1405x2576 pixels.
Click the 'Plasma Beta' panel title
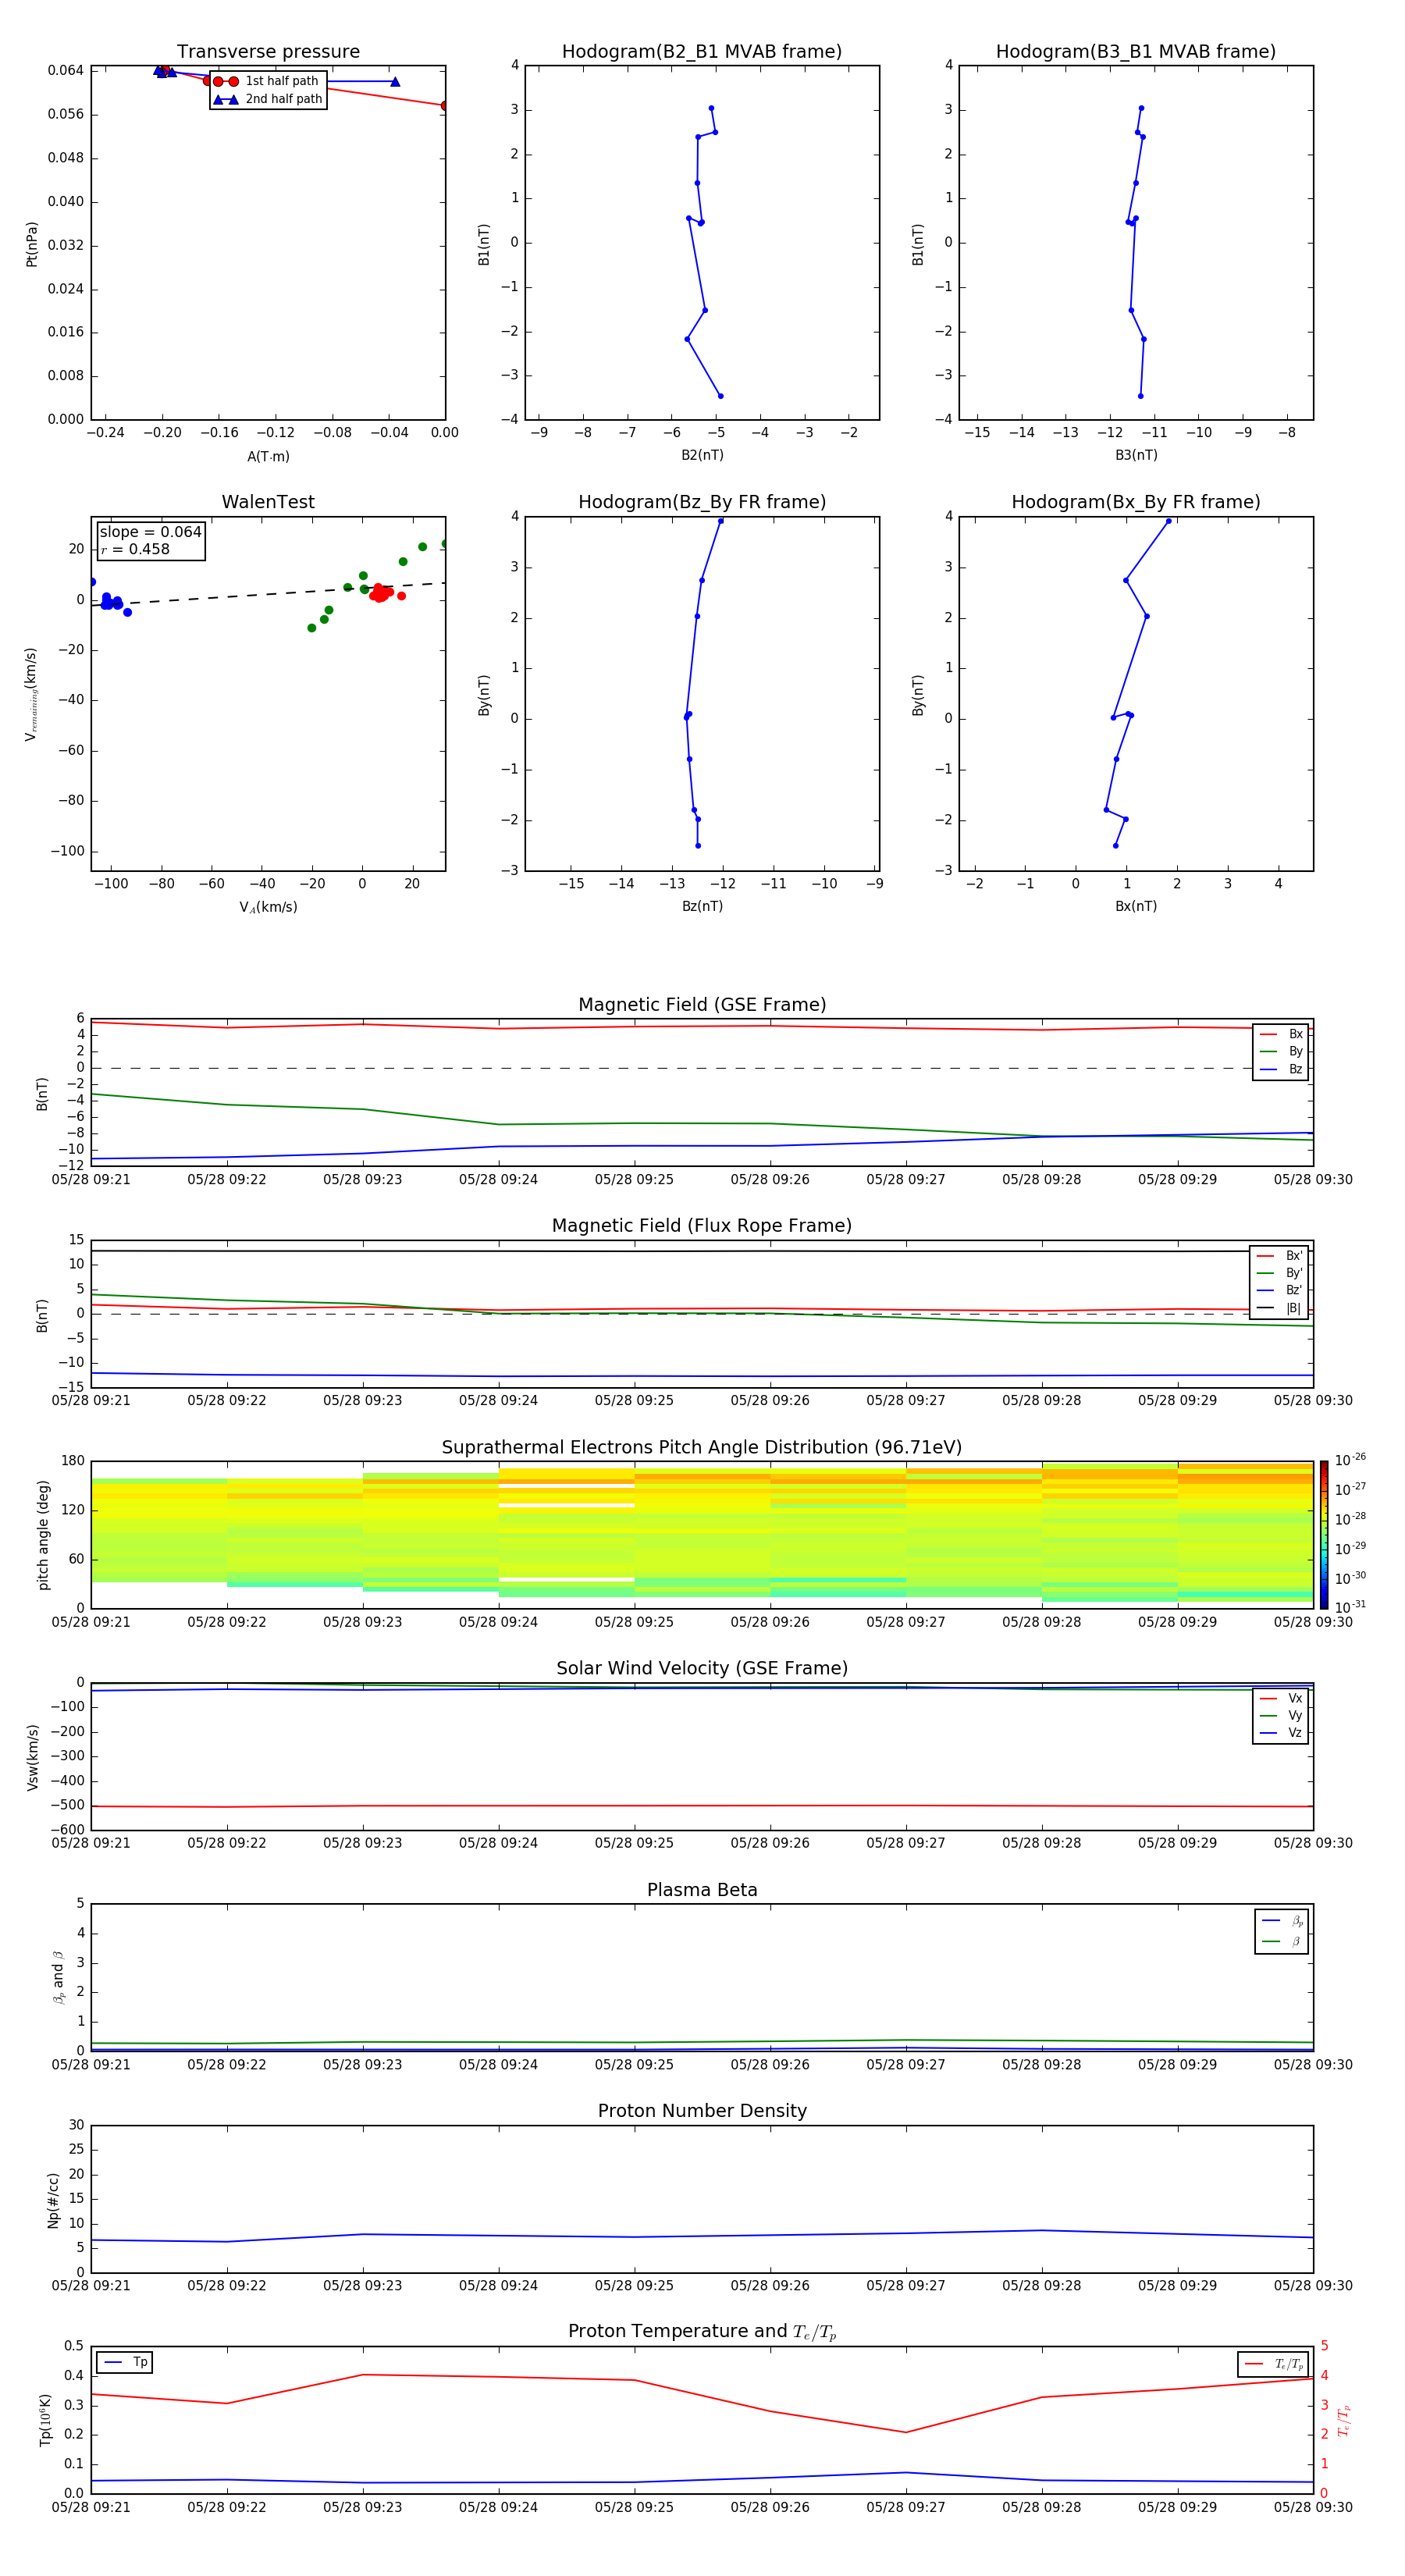pos(702,1891)
